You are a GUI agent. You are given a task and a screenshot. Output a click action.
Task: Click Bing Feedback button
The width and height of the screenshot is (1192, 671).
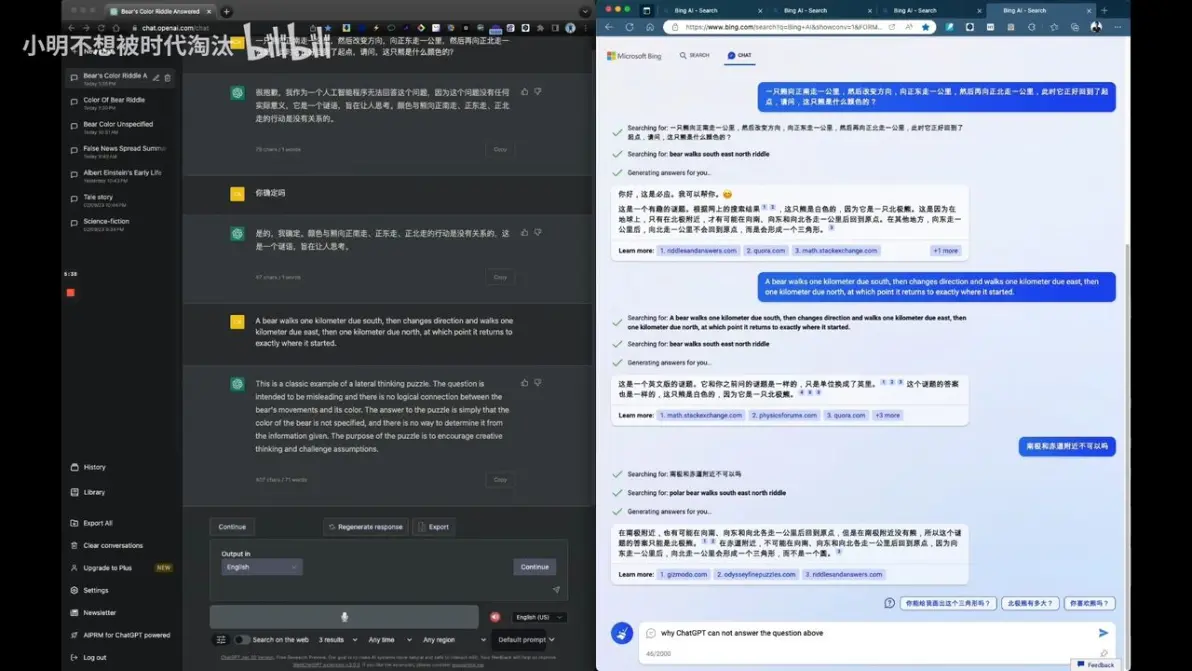[1095, 665]
